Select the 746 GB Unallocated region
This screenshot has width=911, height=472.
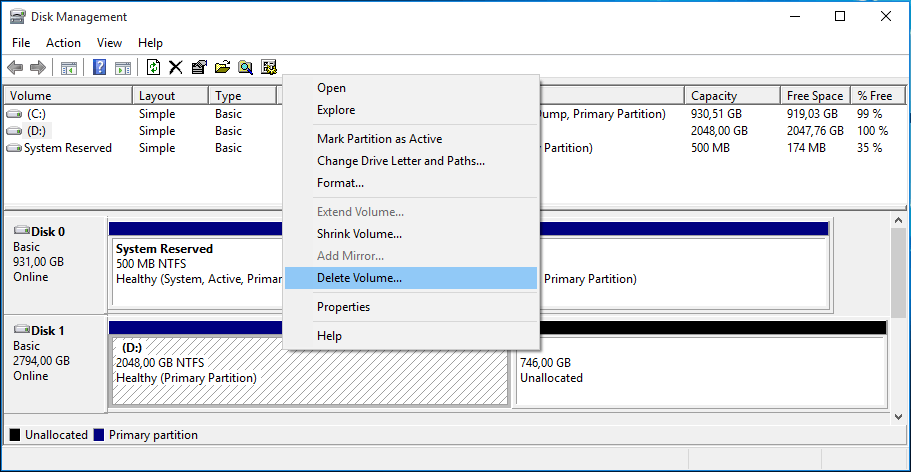pyautogui.click(x=700, y=371)
